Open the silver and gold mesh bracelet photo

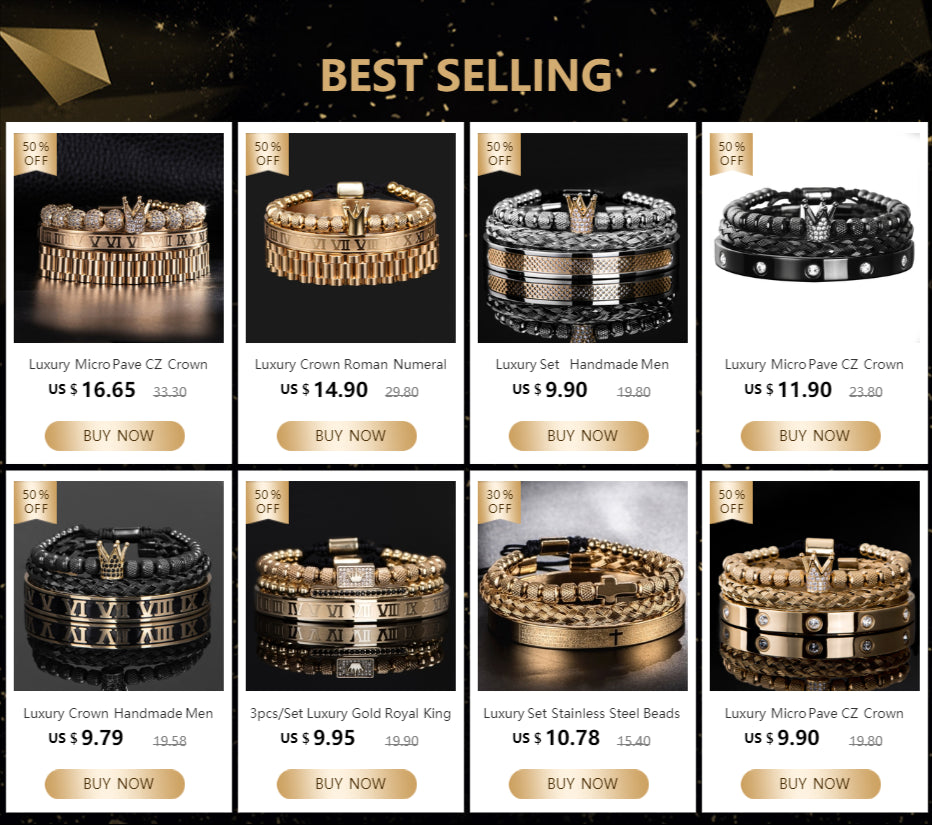point(582,238)
